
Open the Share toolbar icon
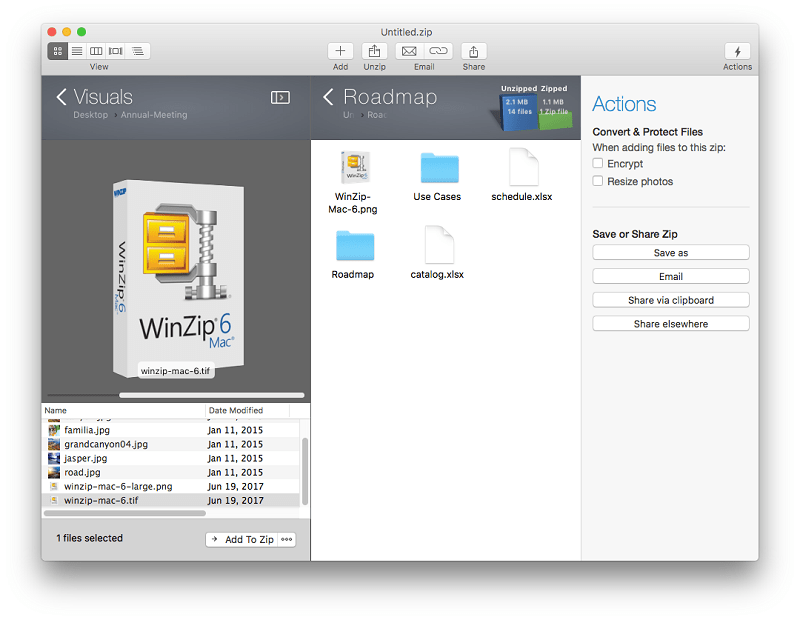[474, 51]
